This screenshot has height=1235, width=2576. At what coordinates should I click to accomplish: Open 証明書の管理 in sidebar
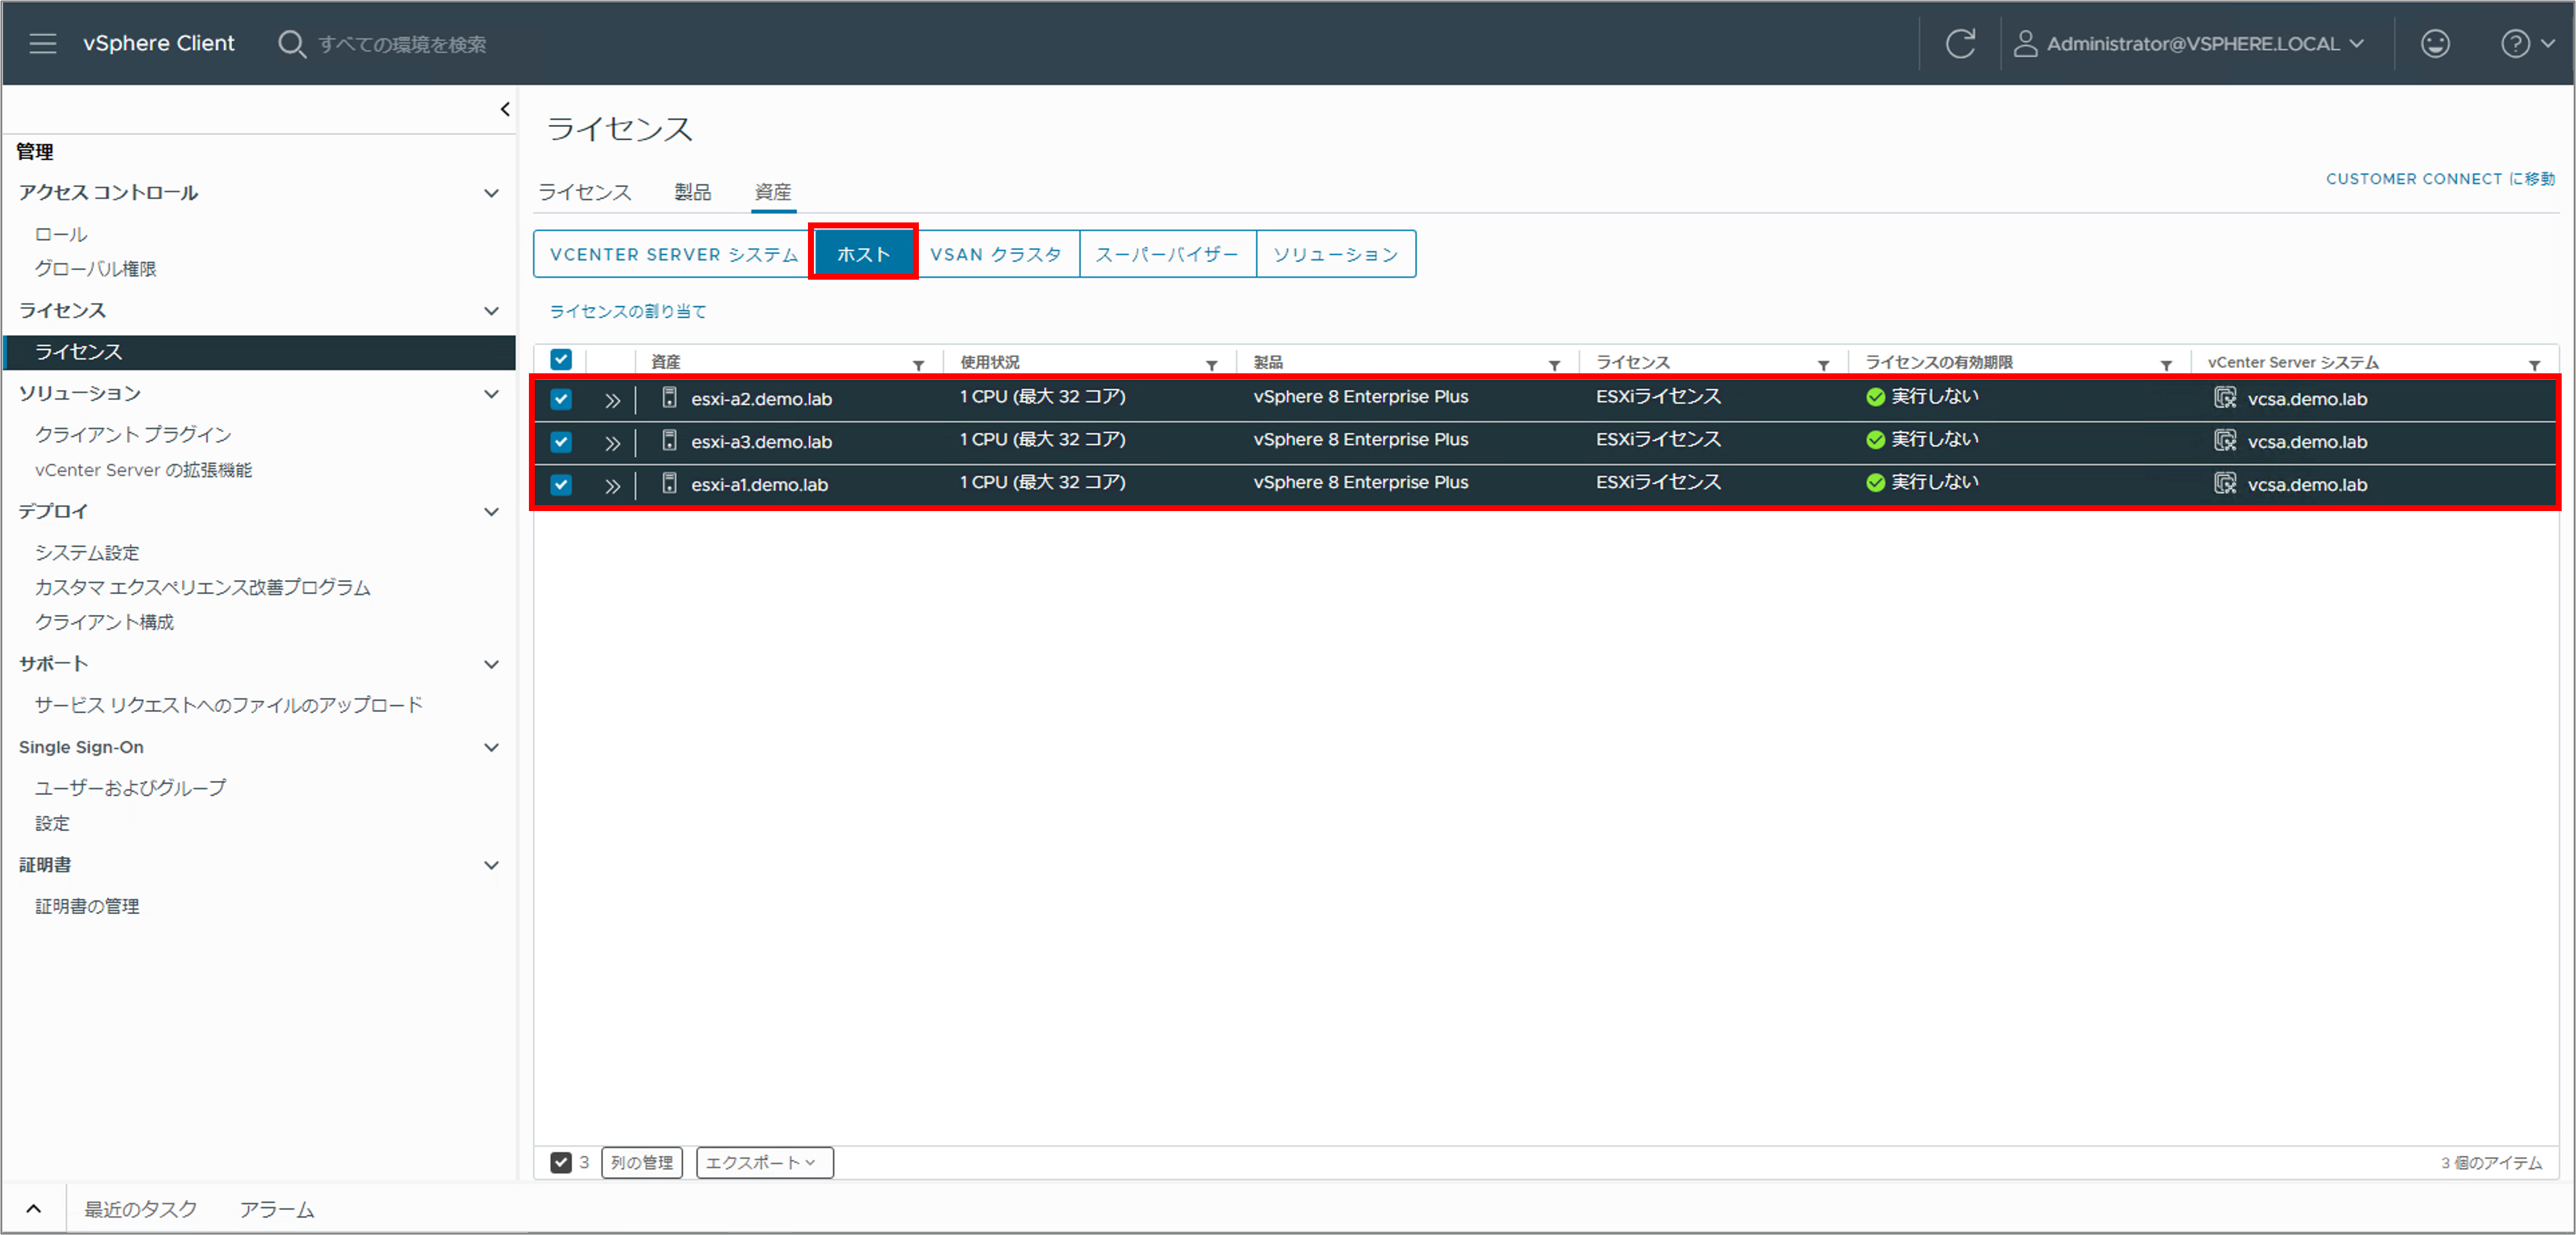(87, 906)
